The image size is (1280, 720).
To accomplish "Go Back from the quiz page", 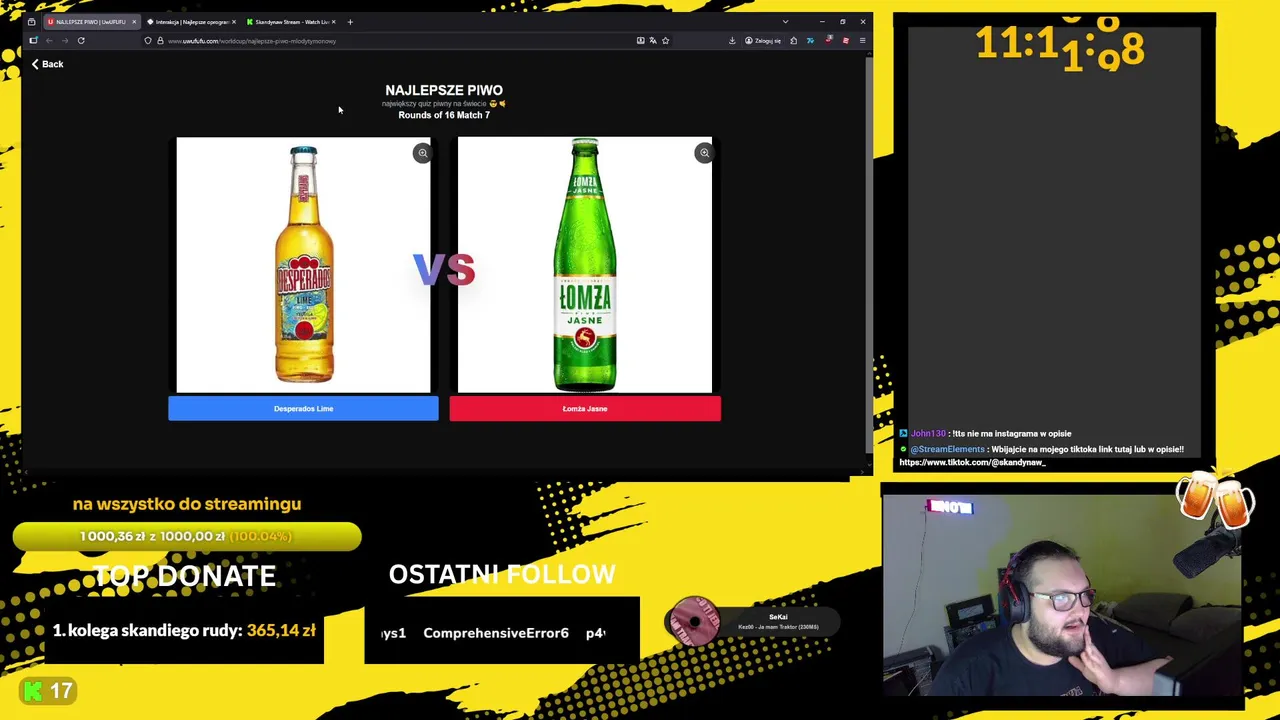I will [x=47, y=64].
